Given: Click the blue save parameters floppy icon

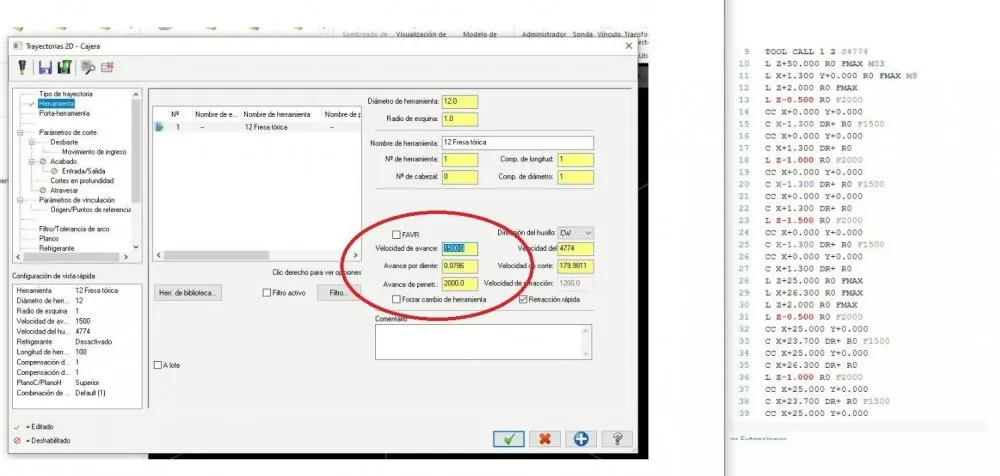Looking at the screenshot, I should coord(45,67).
